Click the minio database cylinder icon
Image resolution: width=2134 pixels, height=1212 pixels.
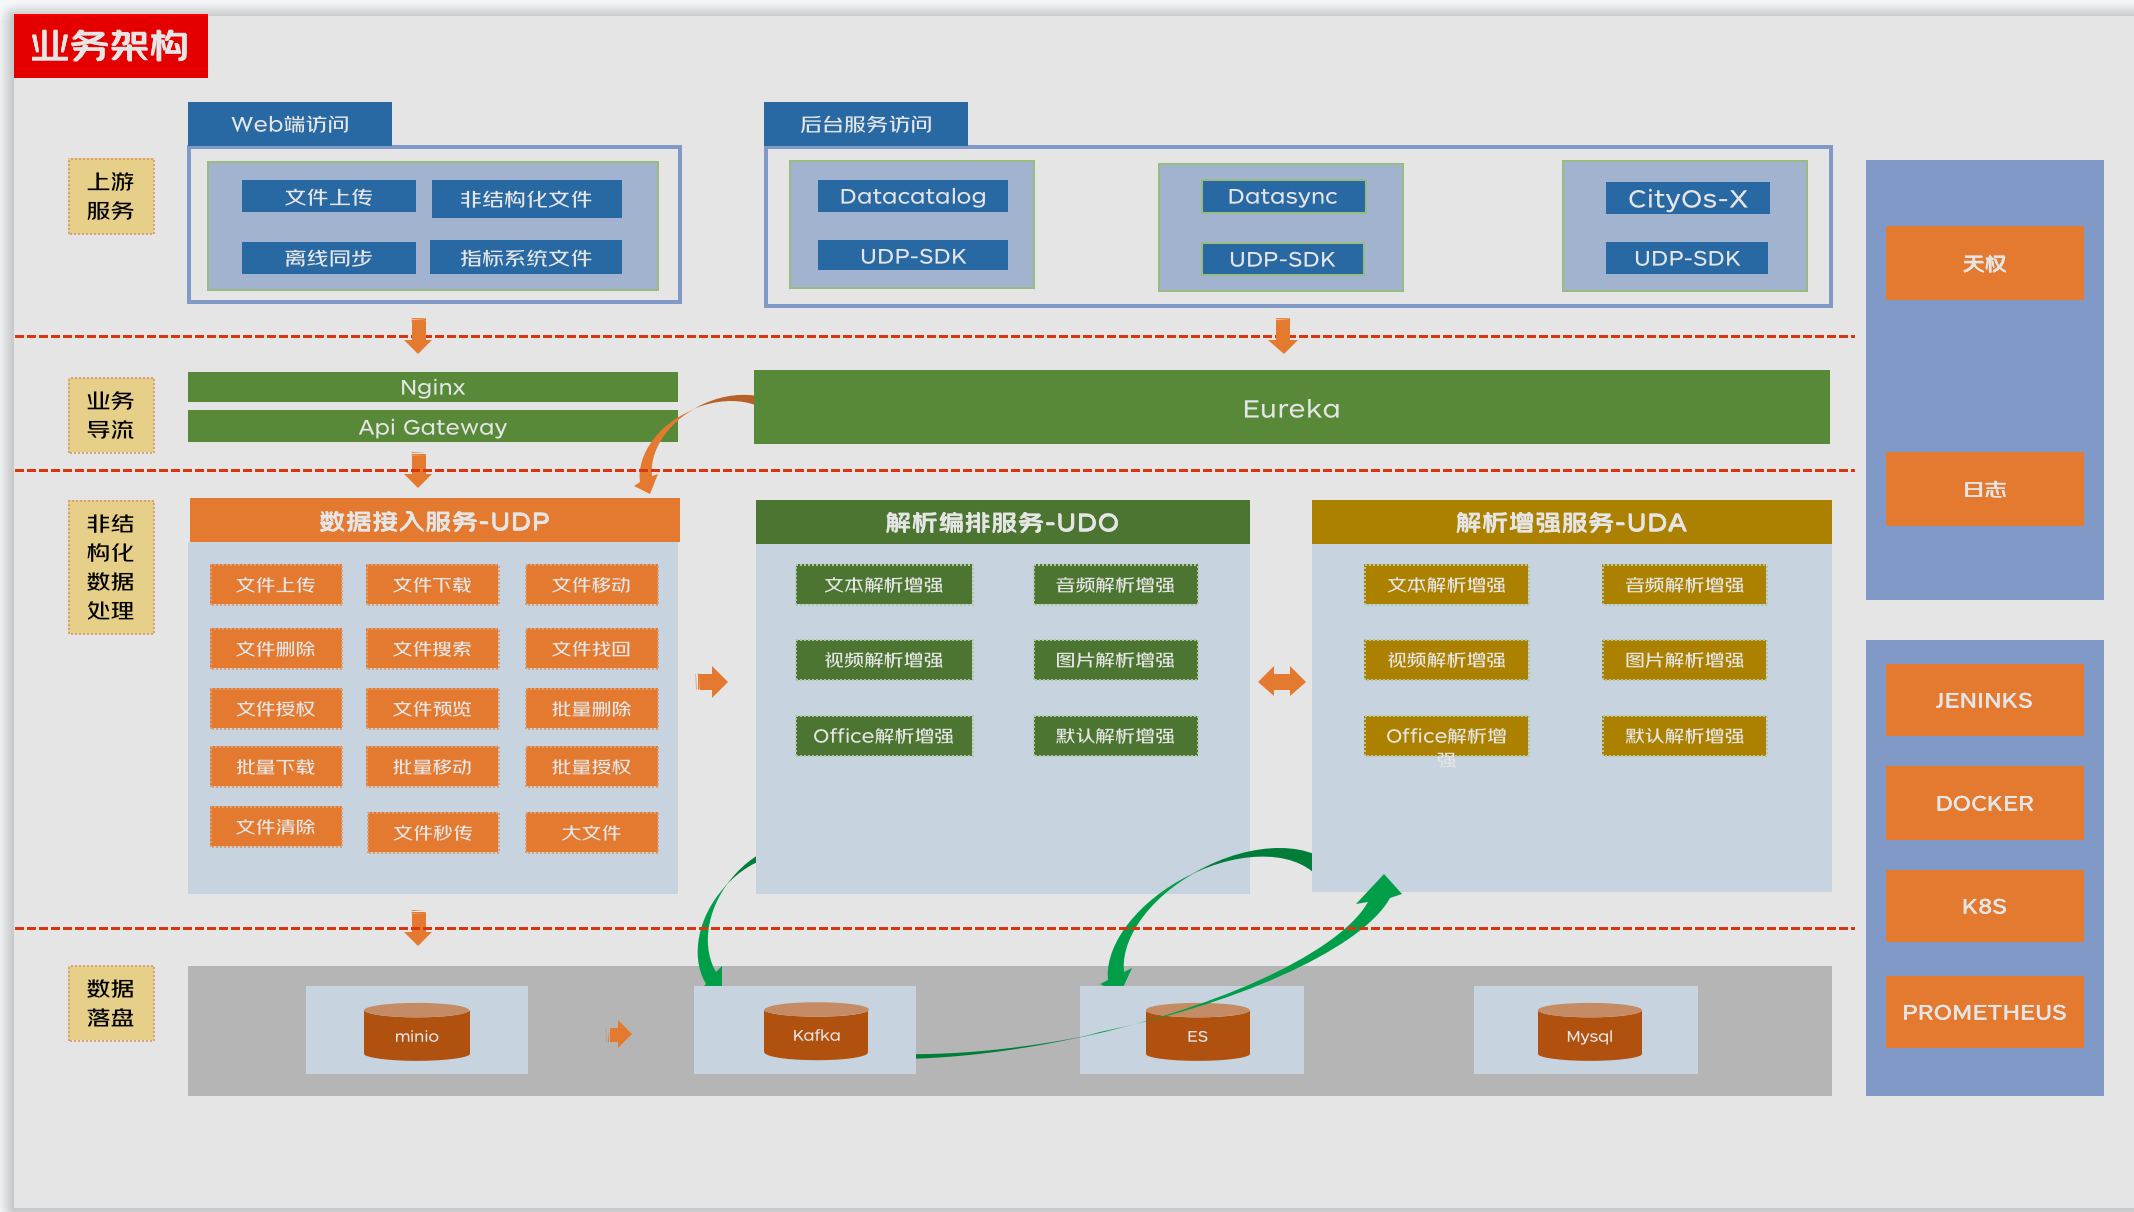coord(417,1031)
